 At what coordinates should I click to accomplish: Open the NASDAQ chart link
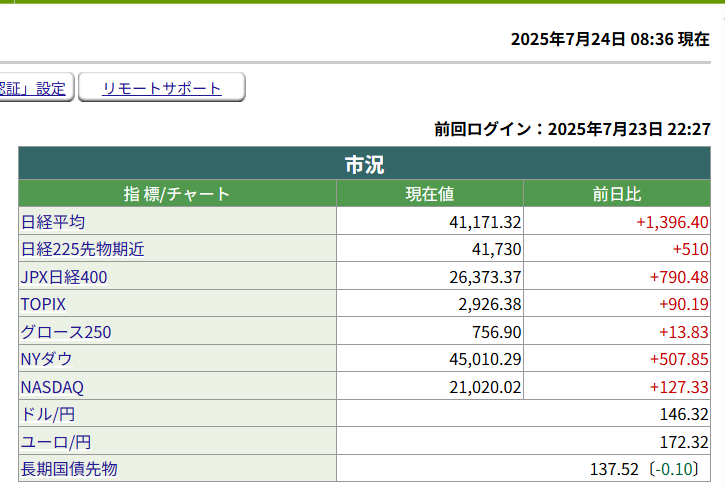point(52,387)
